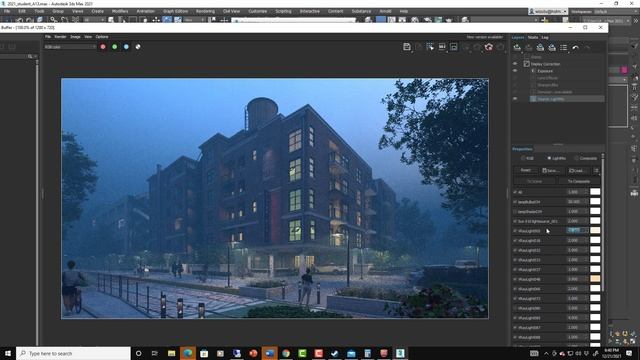Viewport: 640px width, 360px height.
Task: Toggle checkbox of light row with 30.000 value
Action: tap(515, 202)
